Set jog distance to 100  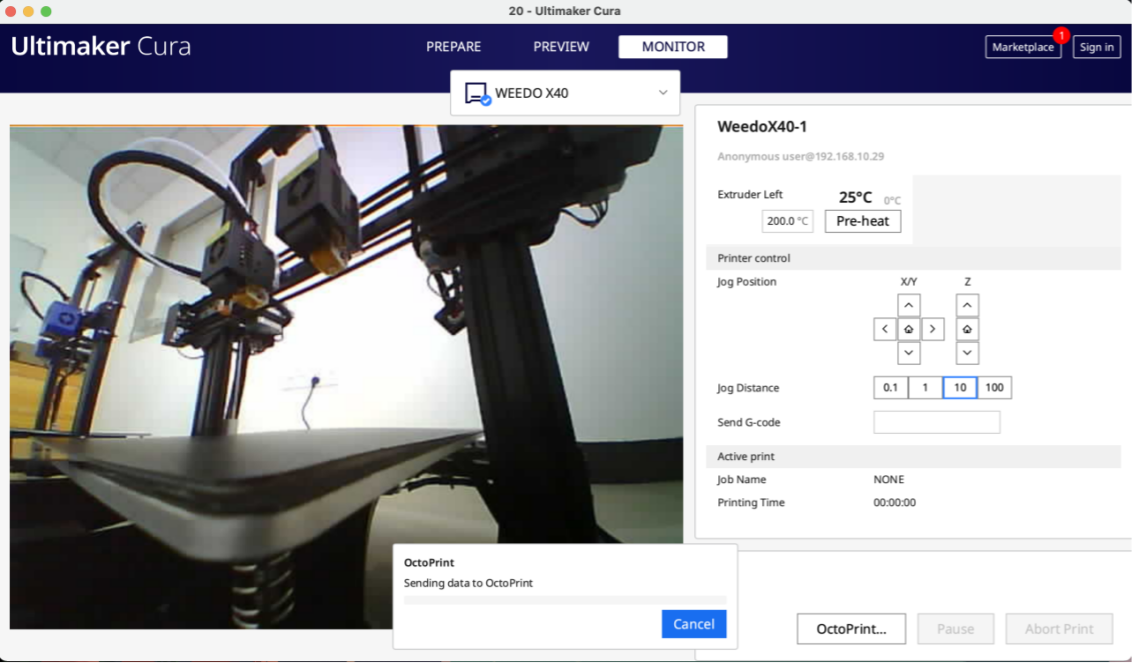(x=994, y=388)
